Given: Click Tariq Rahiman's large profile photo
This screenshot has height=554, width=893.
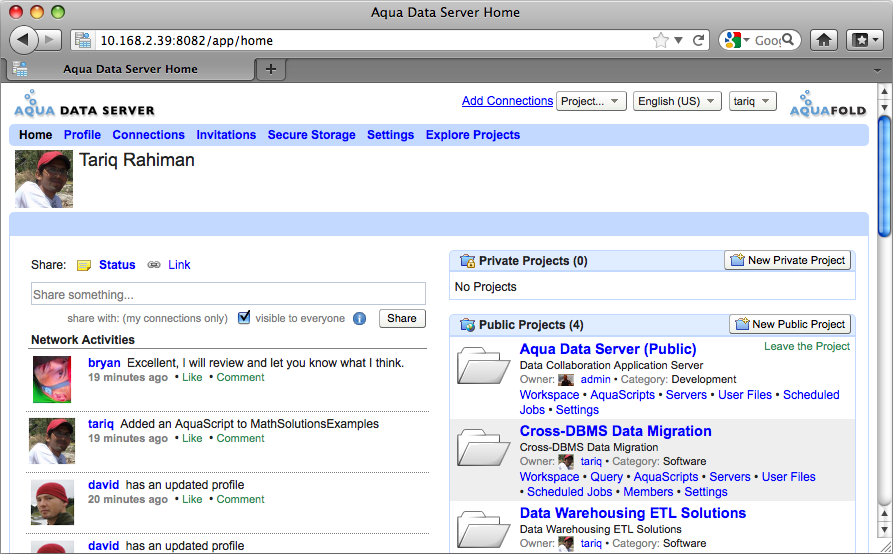Looking at the screenshot, I should click(44, 179).
